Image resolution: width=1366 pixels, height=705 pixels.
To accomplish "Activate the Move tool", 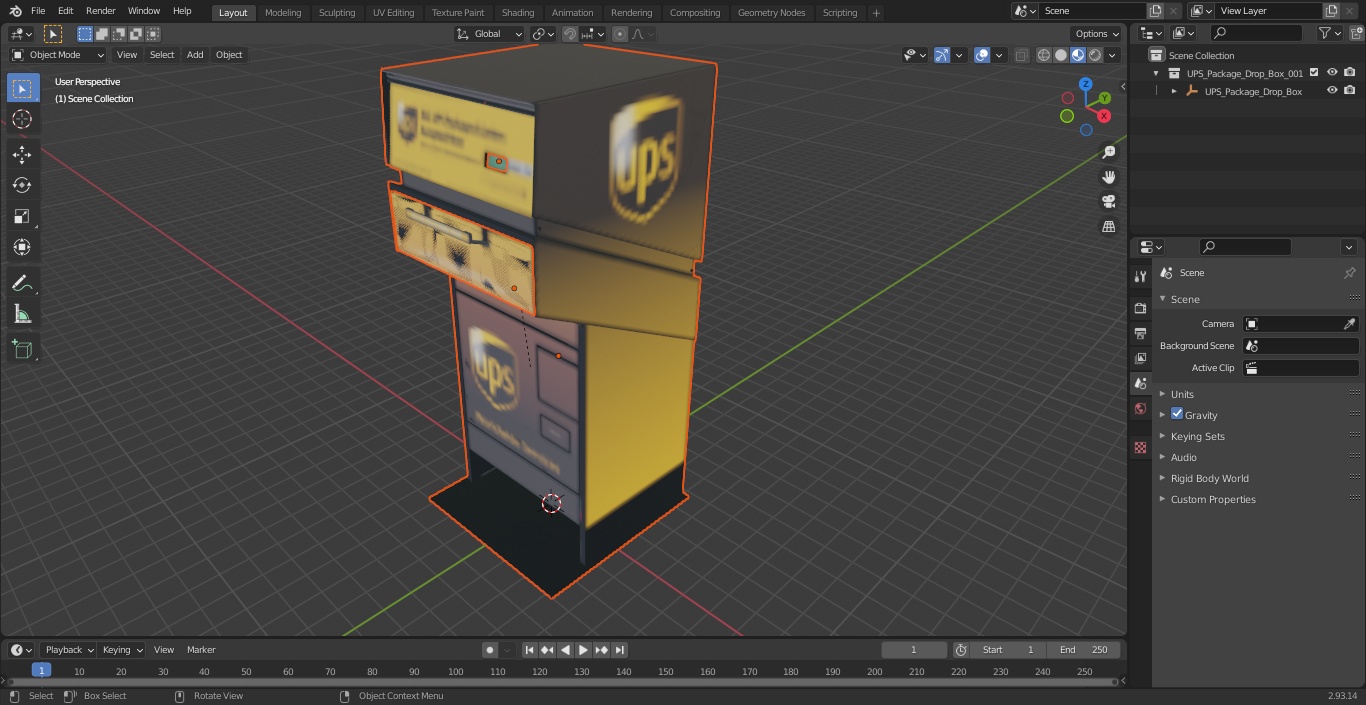I will tap(22, 154).
